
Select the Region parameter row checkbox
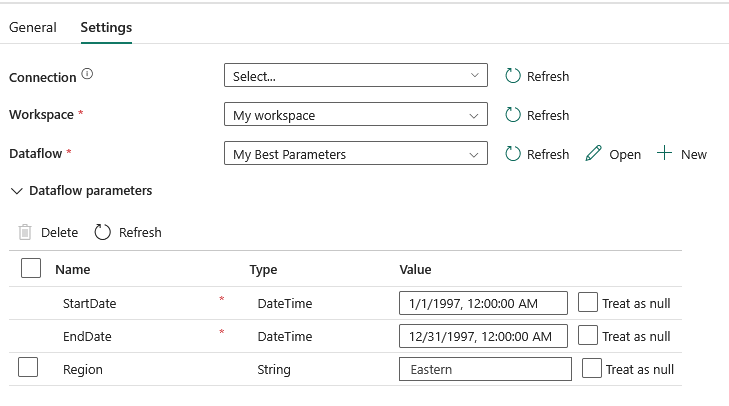pyautogui.click(x=29, y=368)
